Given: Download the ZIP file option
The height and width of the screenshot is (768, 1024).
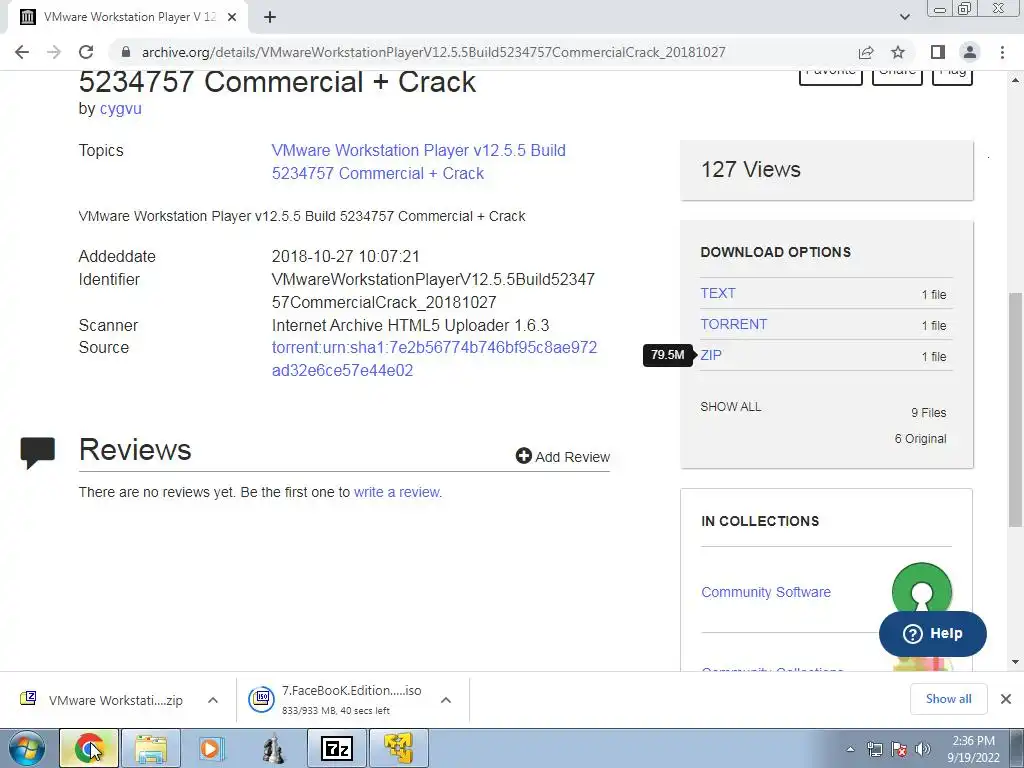Looking at the screenshot, I should point(711,355).
